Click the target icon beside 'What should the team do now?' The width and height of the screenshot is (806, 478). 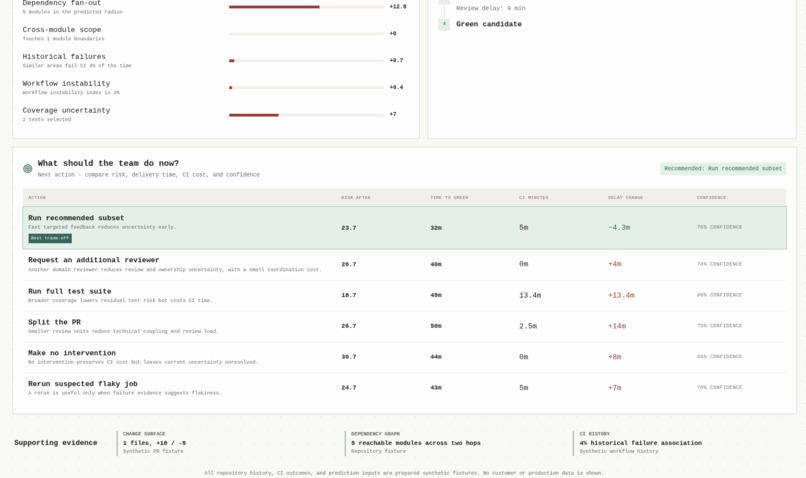point(28,169)
